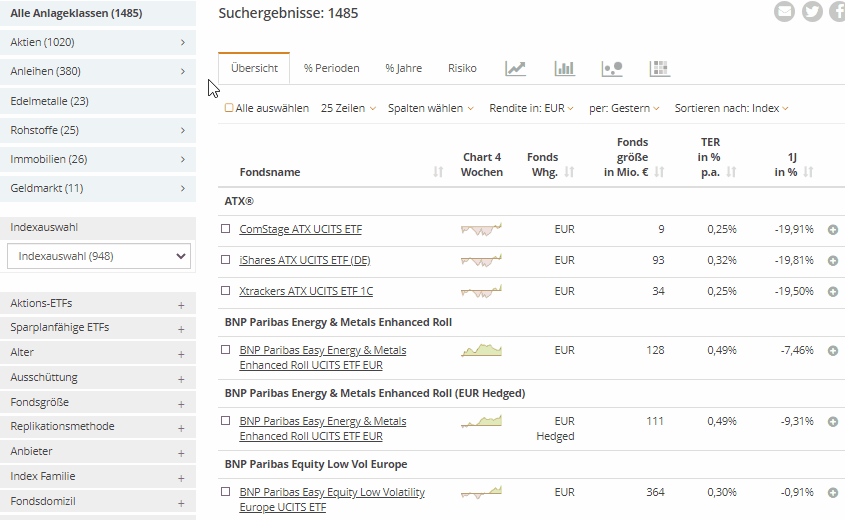Click ComStage ATX 4-week chart thumbnail
The image size is (845, 520).
click(x=481, y=229)
